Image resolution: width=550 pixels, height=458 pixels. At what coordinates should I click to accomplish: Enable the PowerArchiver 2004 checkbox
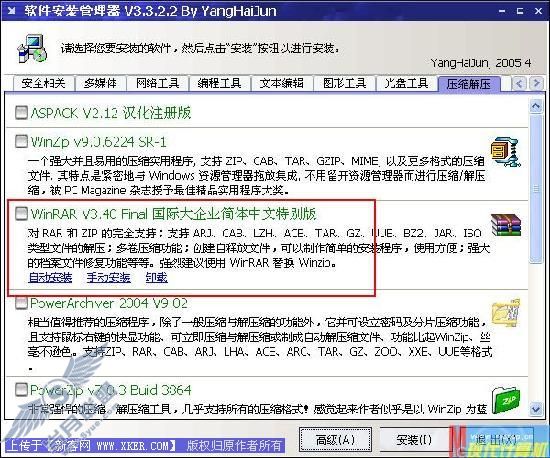click(21, 303)
